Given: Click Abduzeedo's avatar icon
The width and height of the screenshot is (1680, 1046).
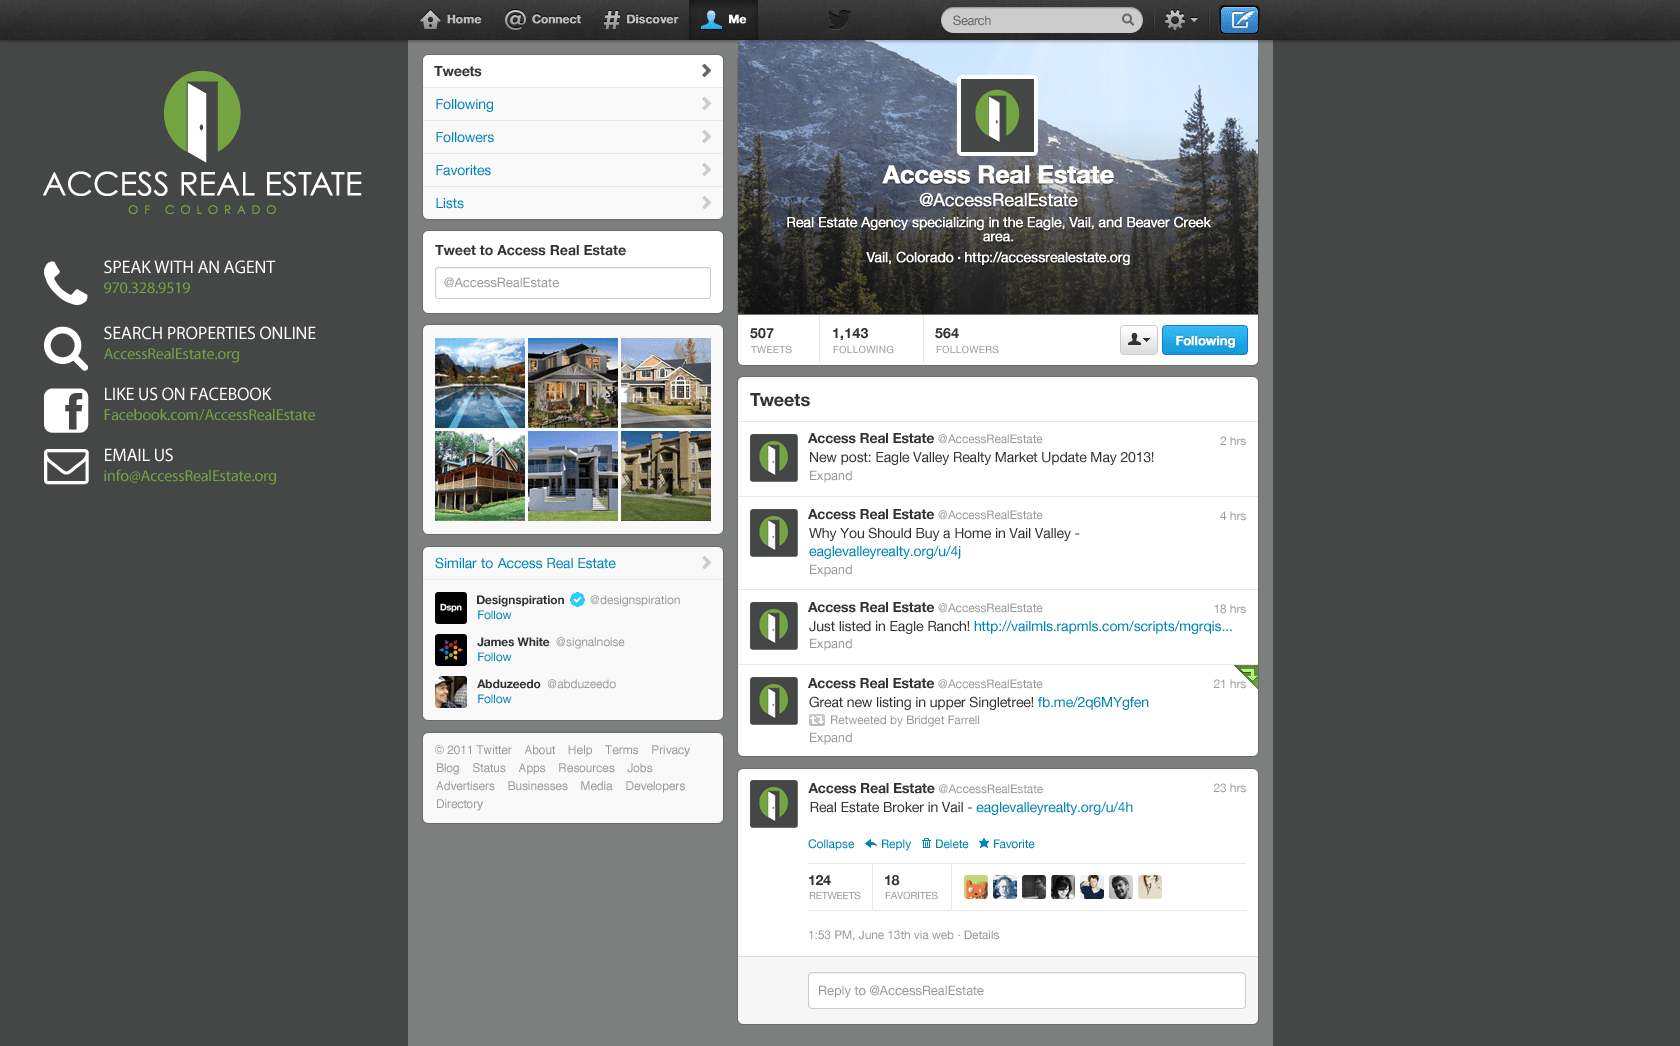Looking at the screenshot, I should [x=451, y=692].
